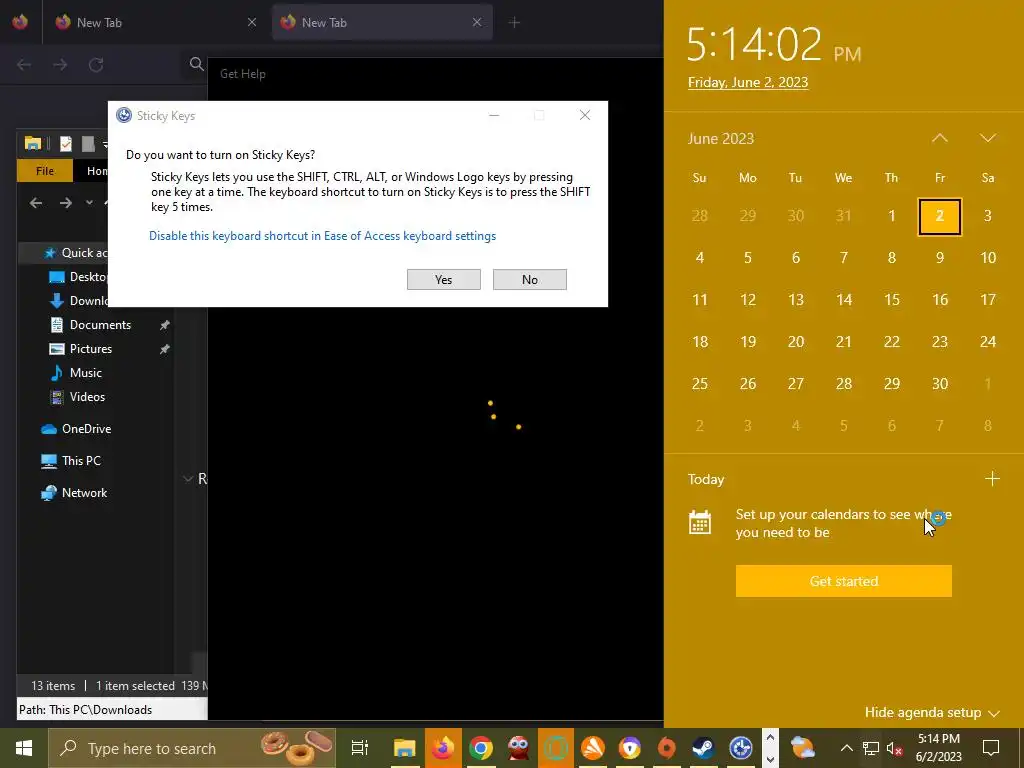
Task: Click the muted volume tray icon
Action: [893, 748]
